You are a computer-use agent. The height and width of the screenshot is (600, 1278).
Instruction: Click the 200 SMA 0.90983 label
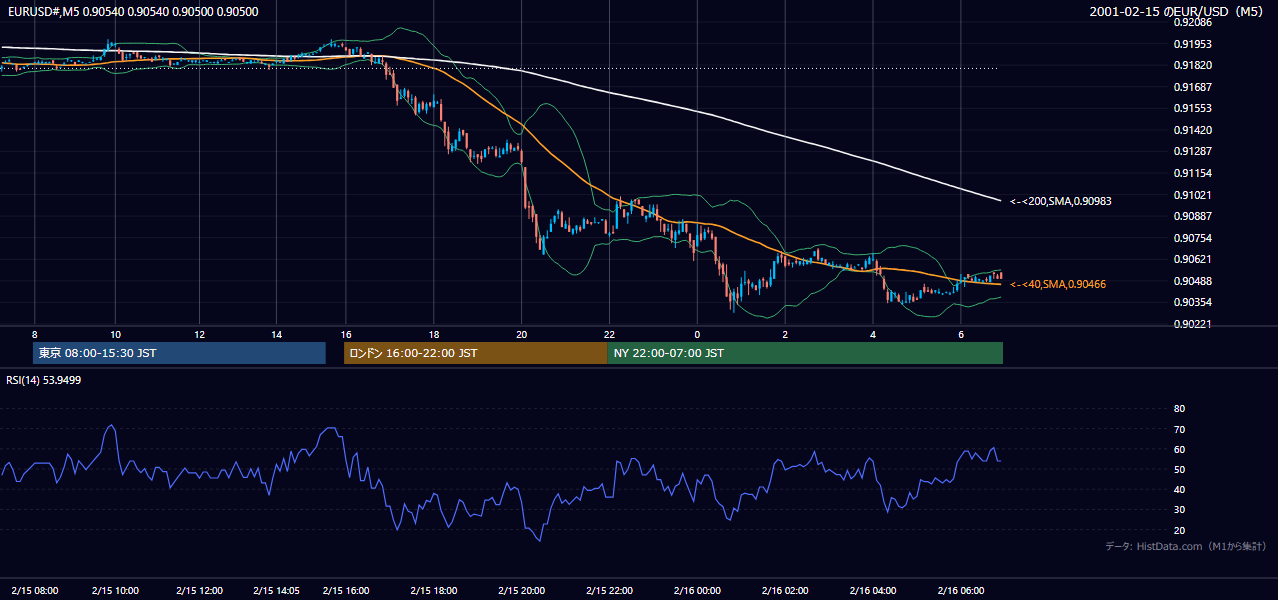1061,201
